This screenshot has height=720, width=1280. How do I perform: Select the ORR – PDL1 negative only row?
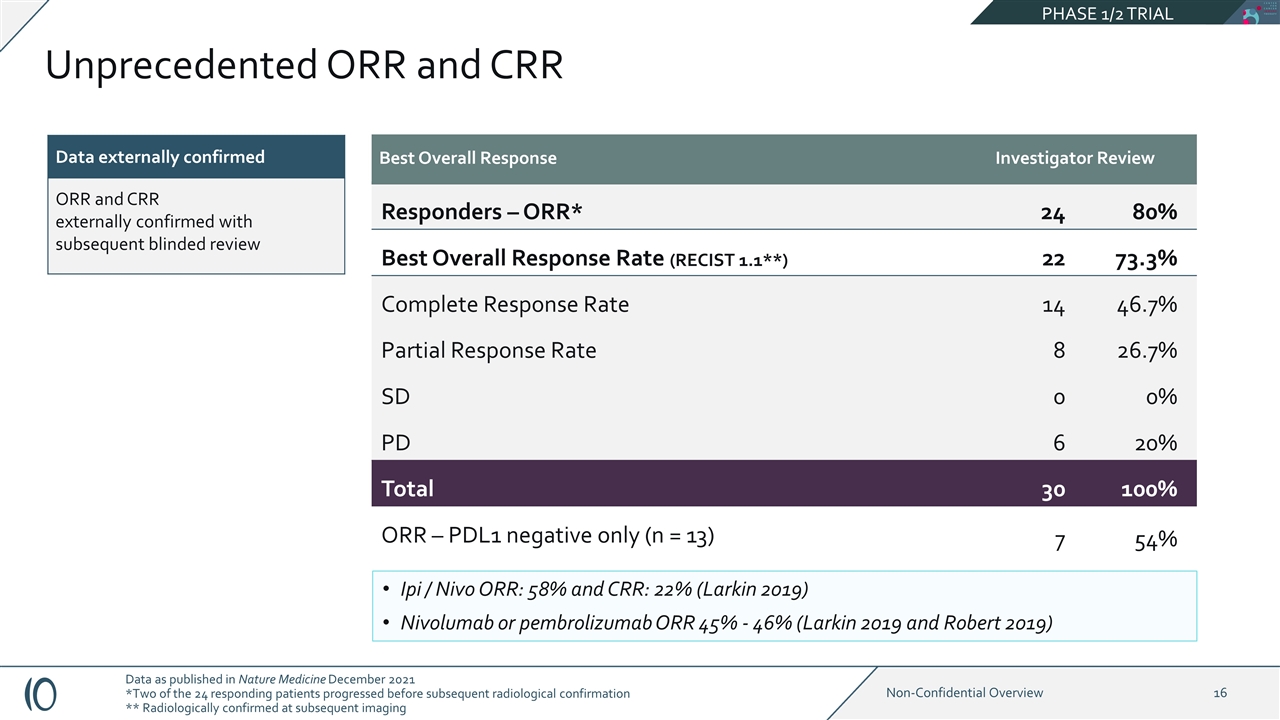[x=784, y=537]
